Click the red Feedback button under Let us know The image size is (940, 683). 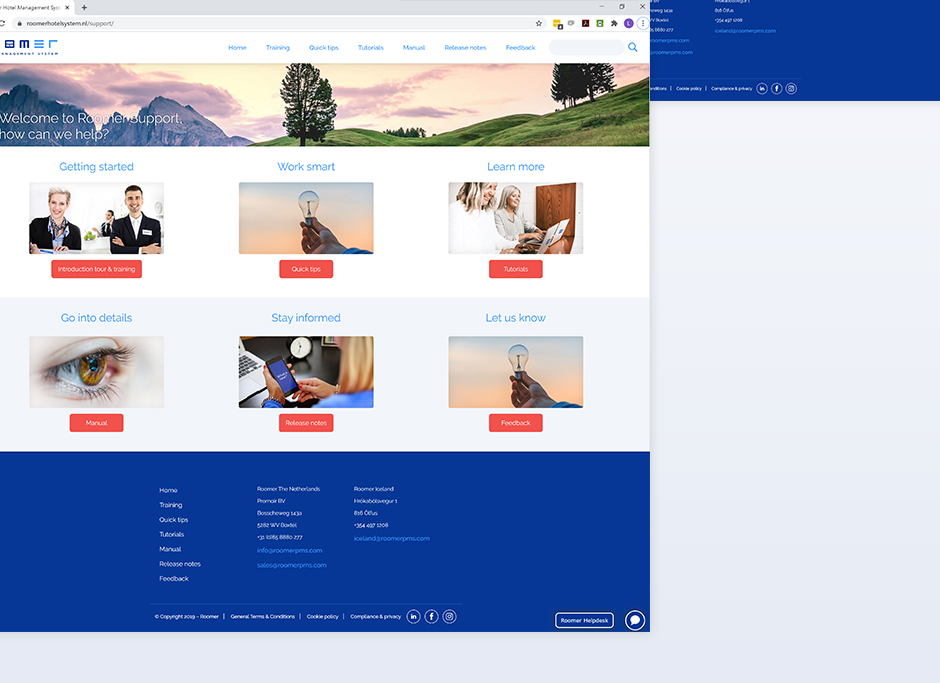click(515, 423)
